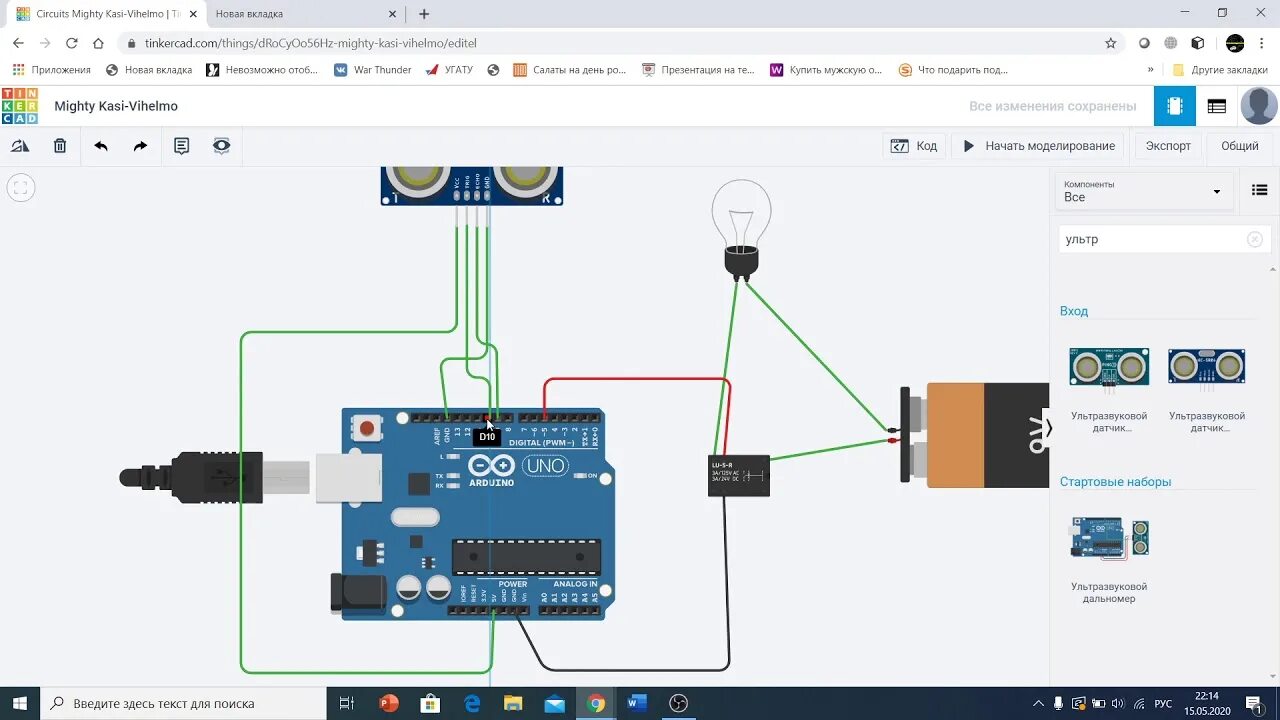Open the Вход category link
Screen dimensions: 1280x720
point(1073,311)
